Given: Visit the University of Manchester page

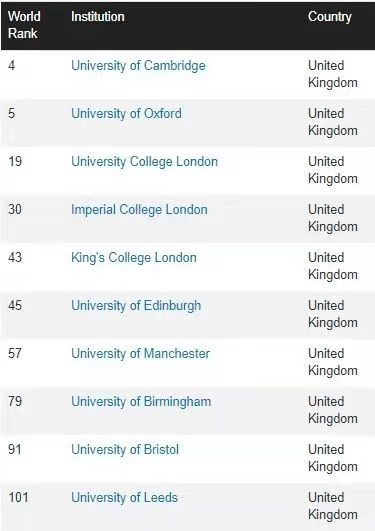Looking at the screenshot, I should point(141,354).
